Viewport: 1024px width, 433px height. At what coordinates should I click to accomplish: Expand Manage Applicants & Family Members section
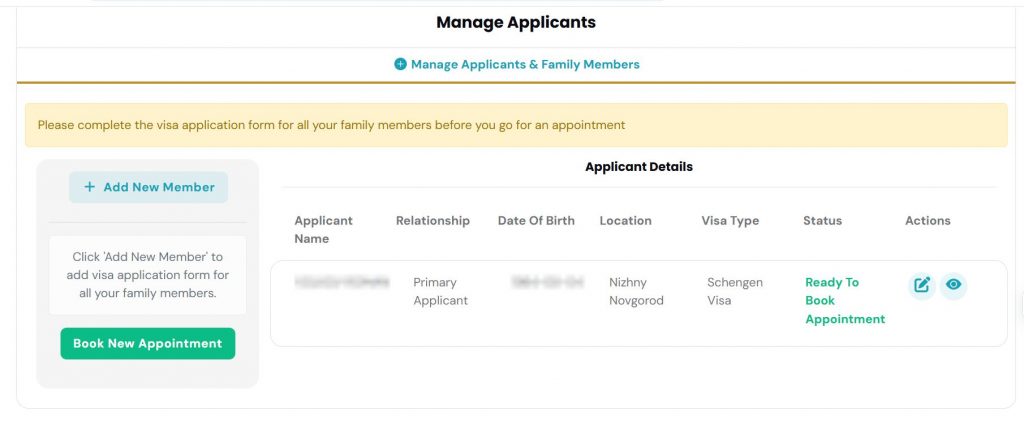517,64
